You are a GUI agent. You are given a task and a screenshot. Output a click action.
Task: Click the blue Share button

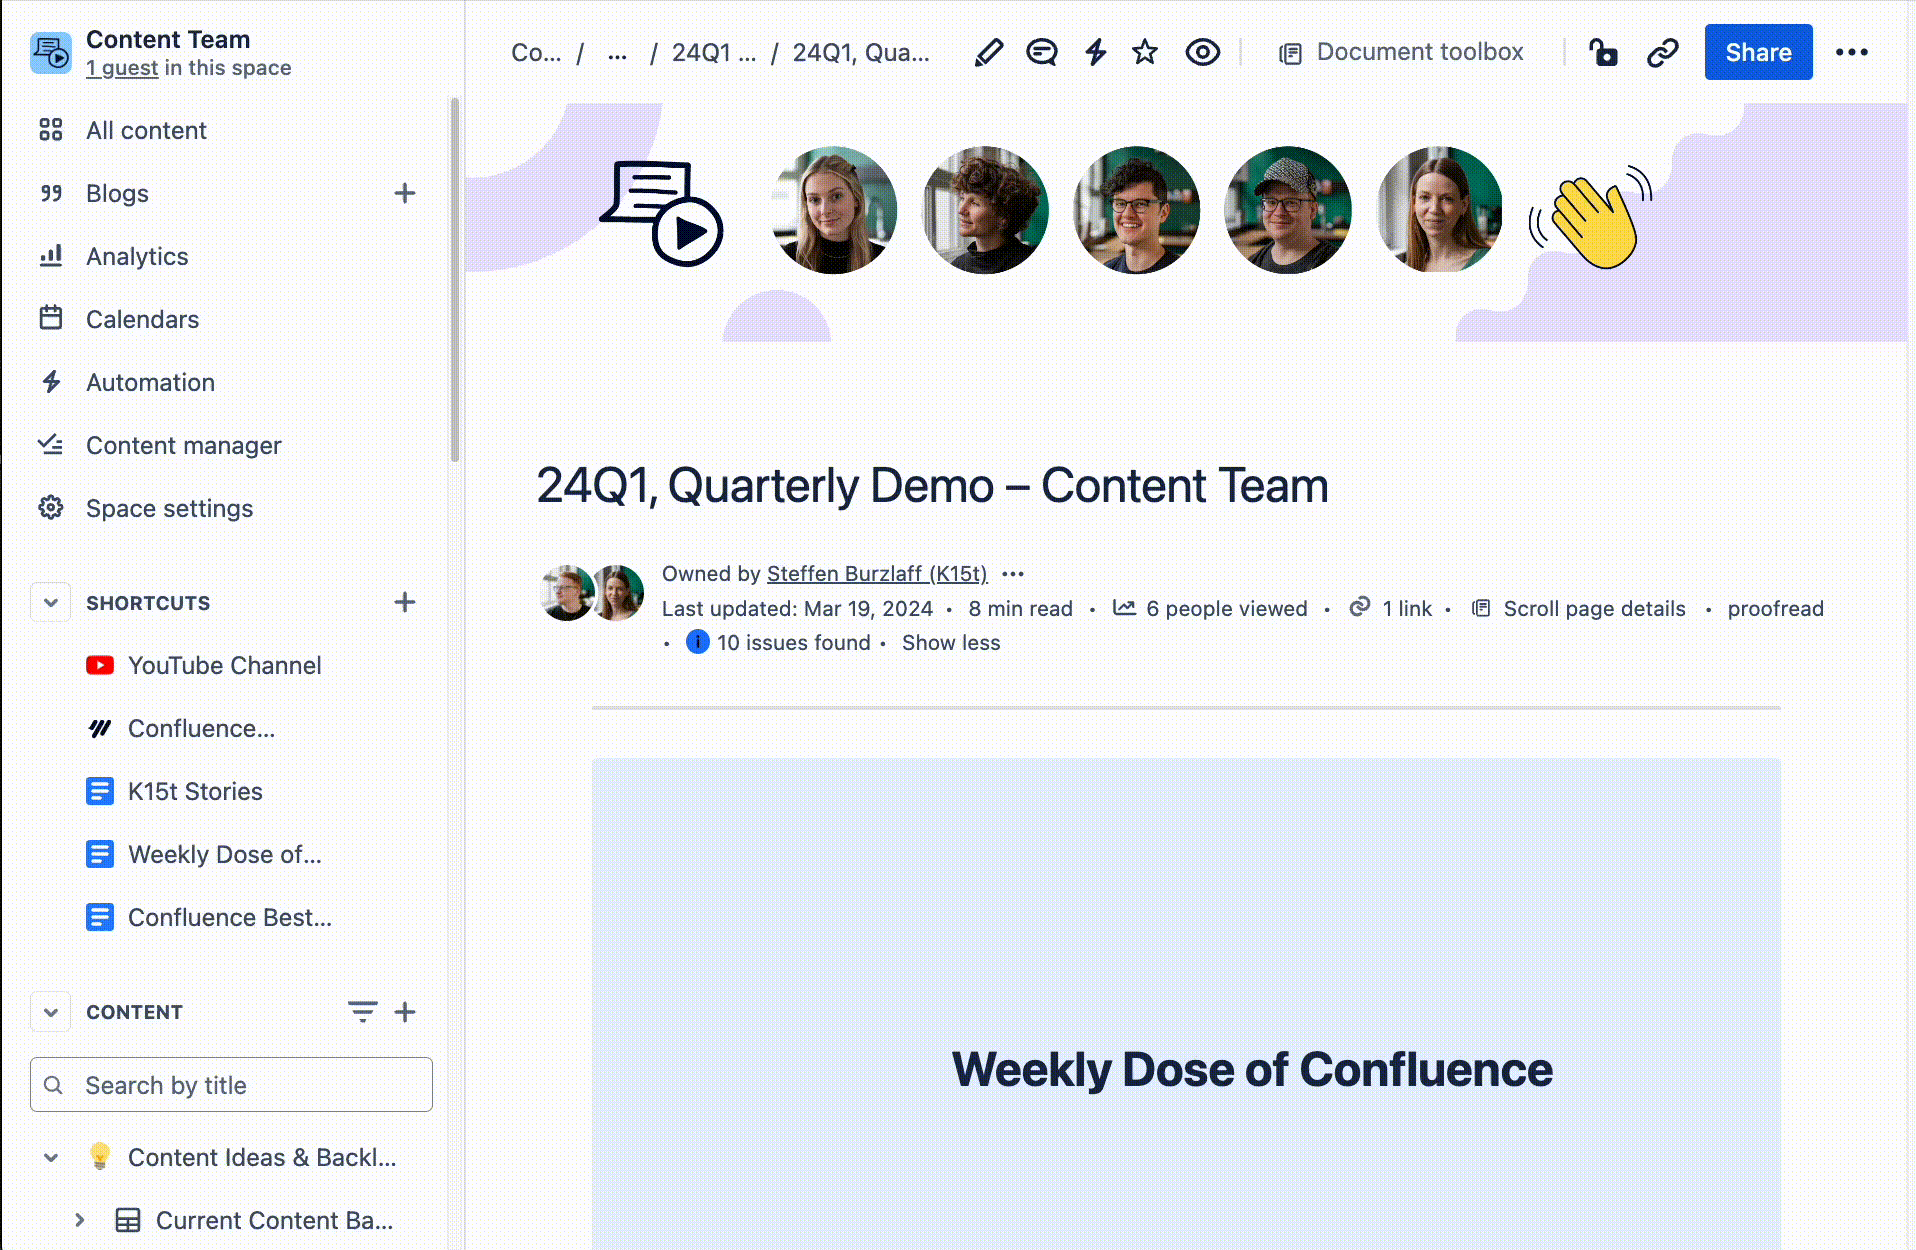1758,52
